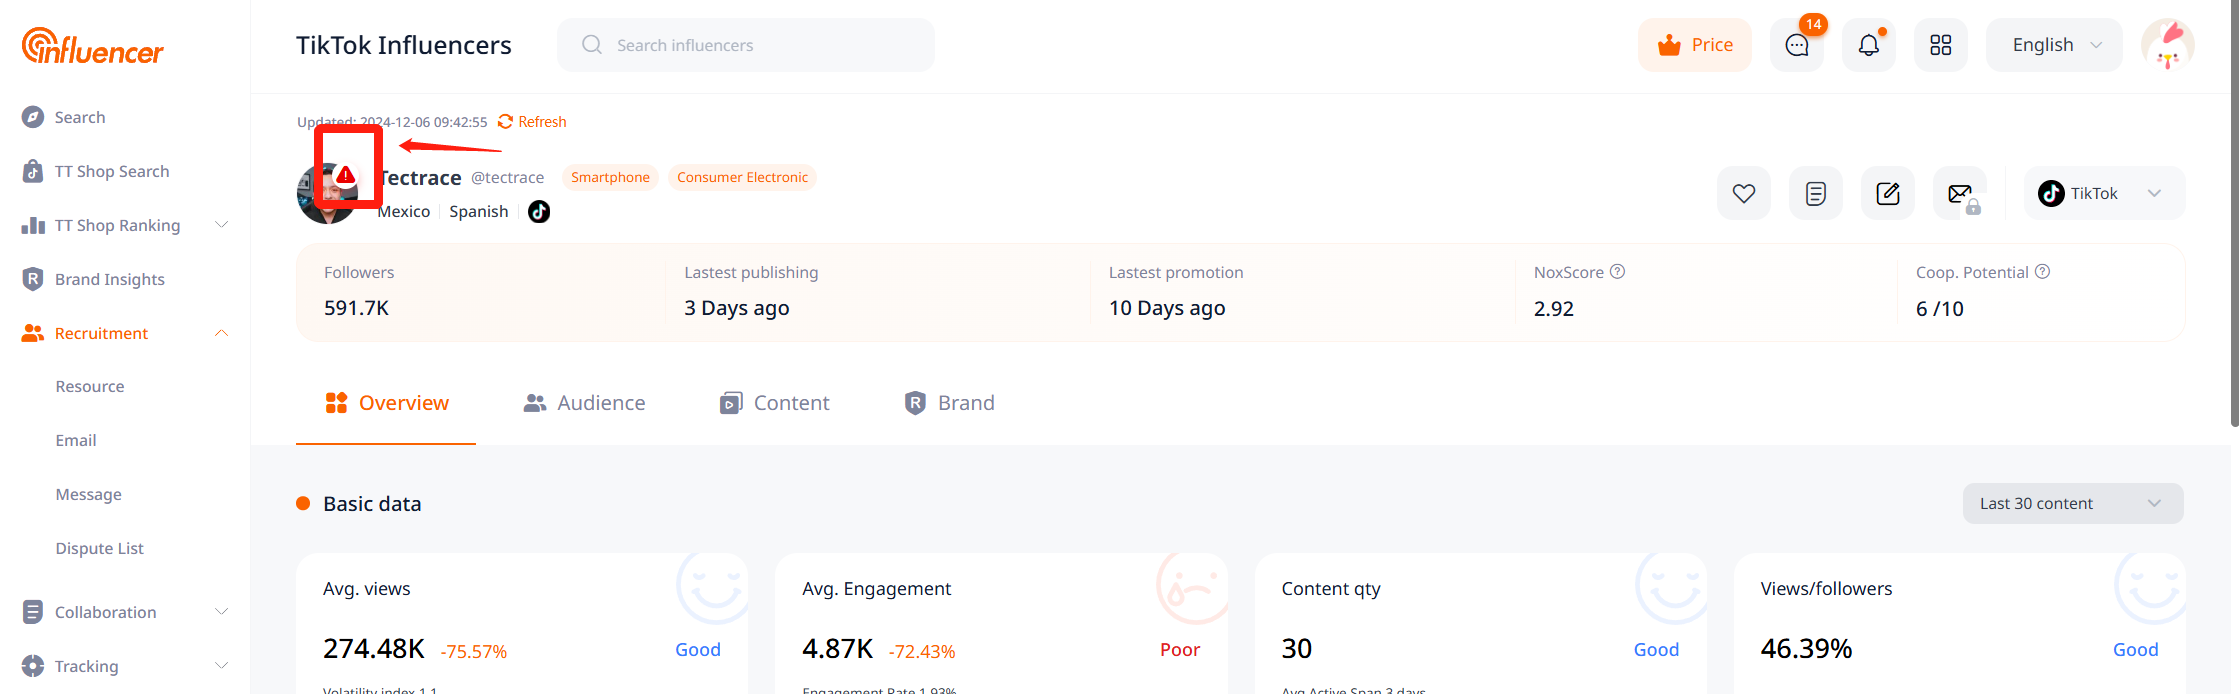Click the locked email icon
This screenshot has width=2239, height=694.
pos(1960,194)
